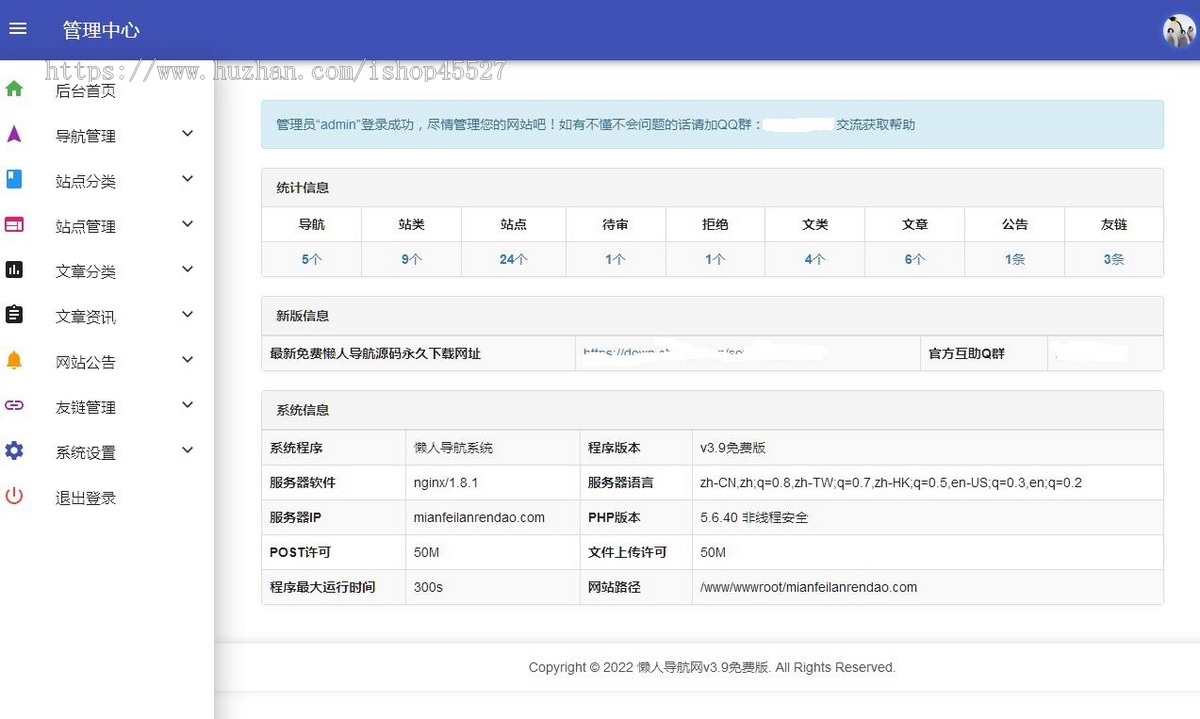The width and height of the screenshot is (1200, 719).
Task: Open the 4个 count under 文类
Action: pyautogui.click(x=815, y=259)
